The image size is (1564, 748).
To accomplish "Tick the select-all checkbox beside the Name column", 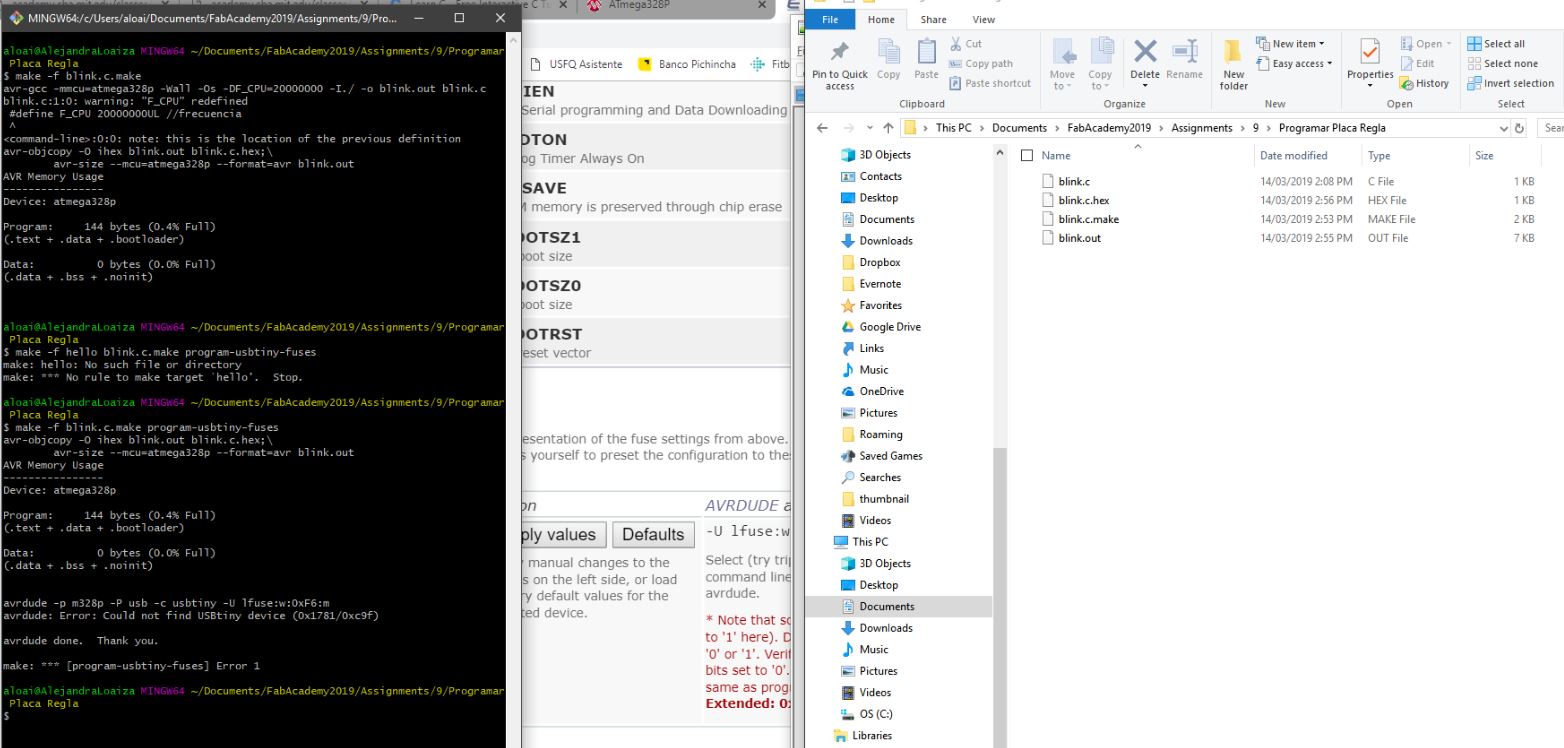I will click(1027, 156).
